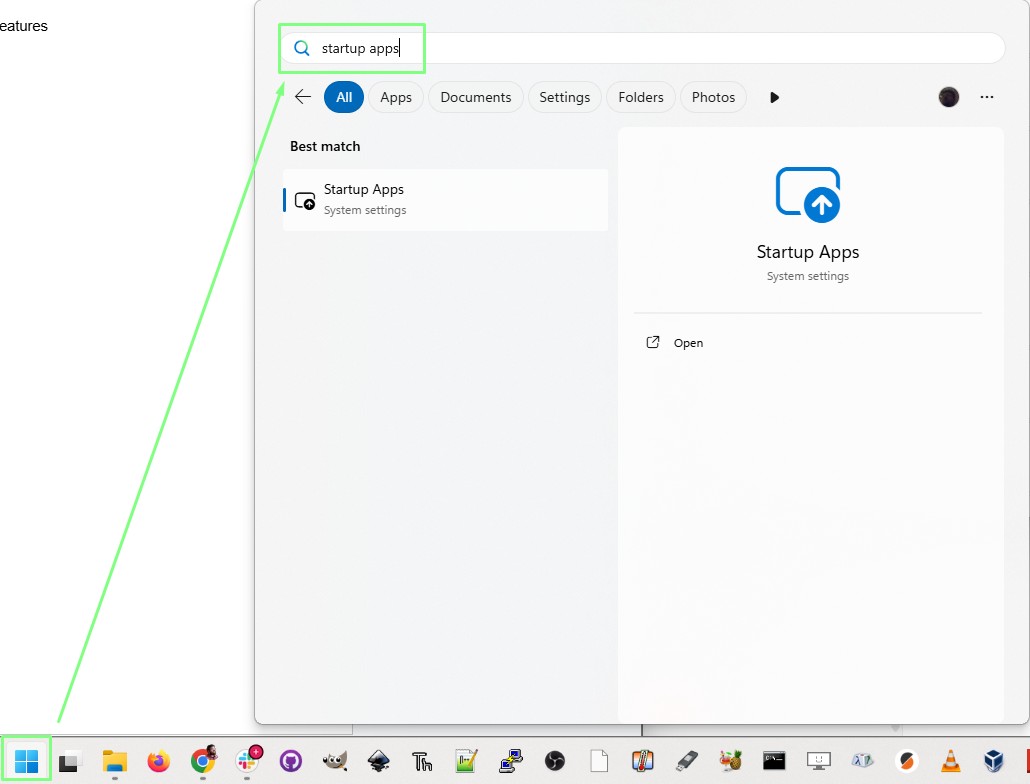Switch to the Folders filter
This screenshot has width=1030, height=784.
[x=640, y=97]
